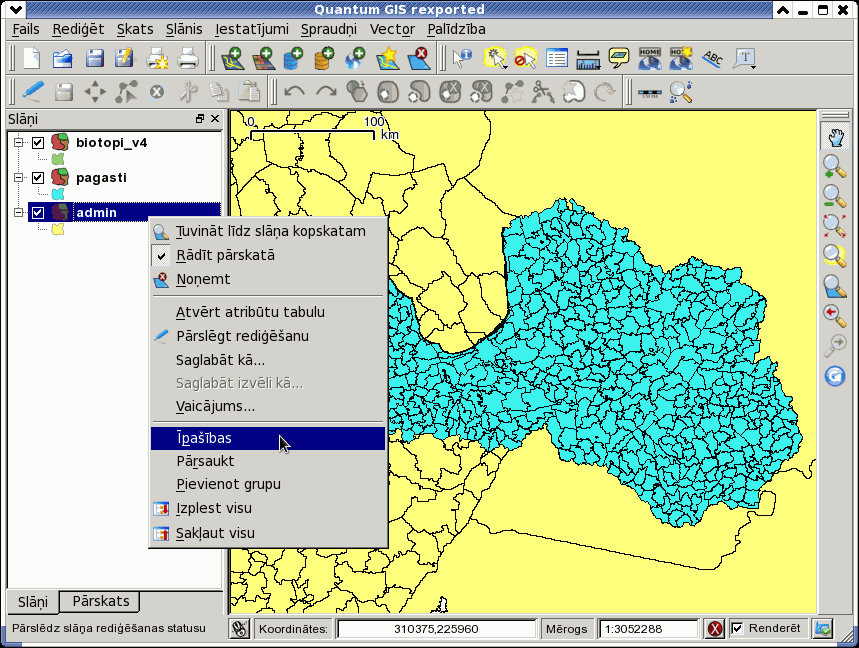859x648 pixels.
Task: Open a project using the folder icon
Action: 62,58
